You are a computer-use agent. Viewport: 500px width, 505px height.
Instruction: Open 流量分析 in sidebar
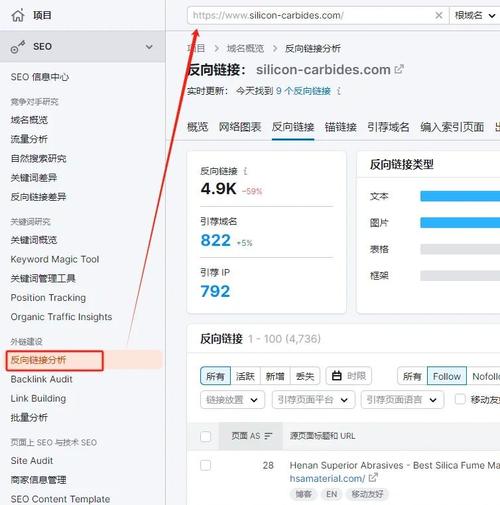coord(29,139)
